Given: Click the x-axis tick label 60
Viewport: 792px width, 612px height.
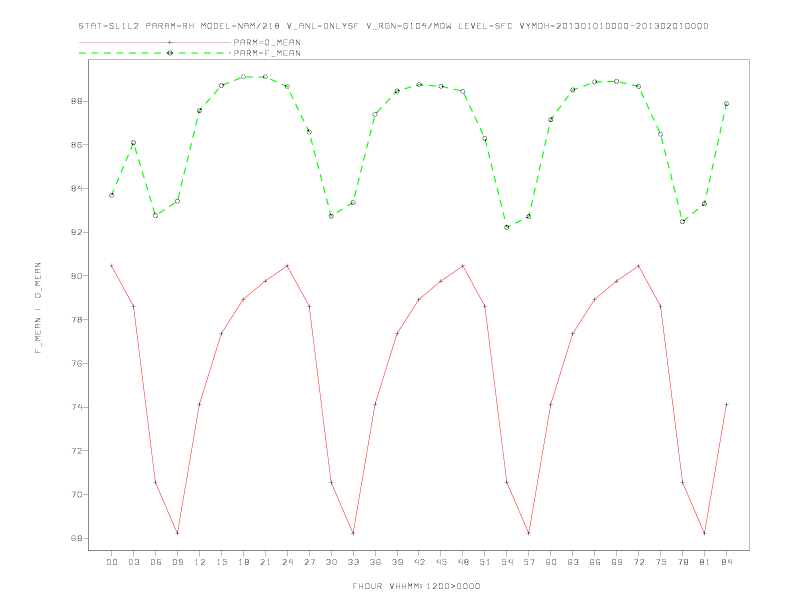Looking at the screenshot, I should (551, 562).
